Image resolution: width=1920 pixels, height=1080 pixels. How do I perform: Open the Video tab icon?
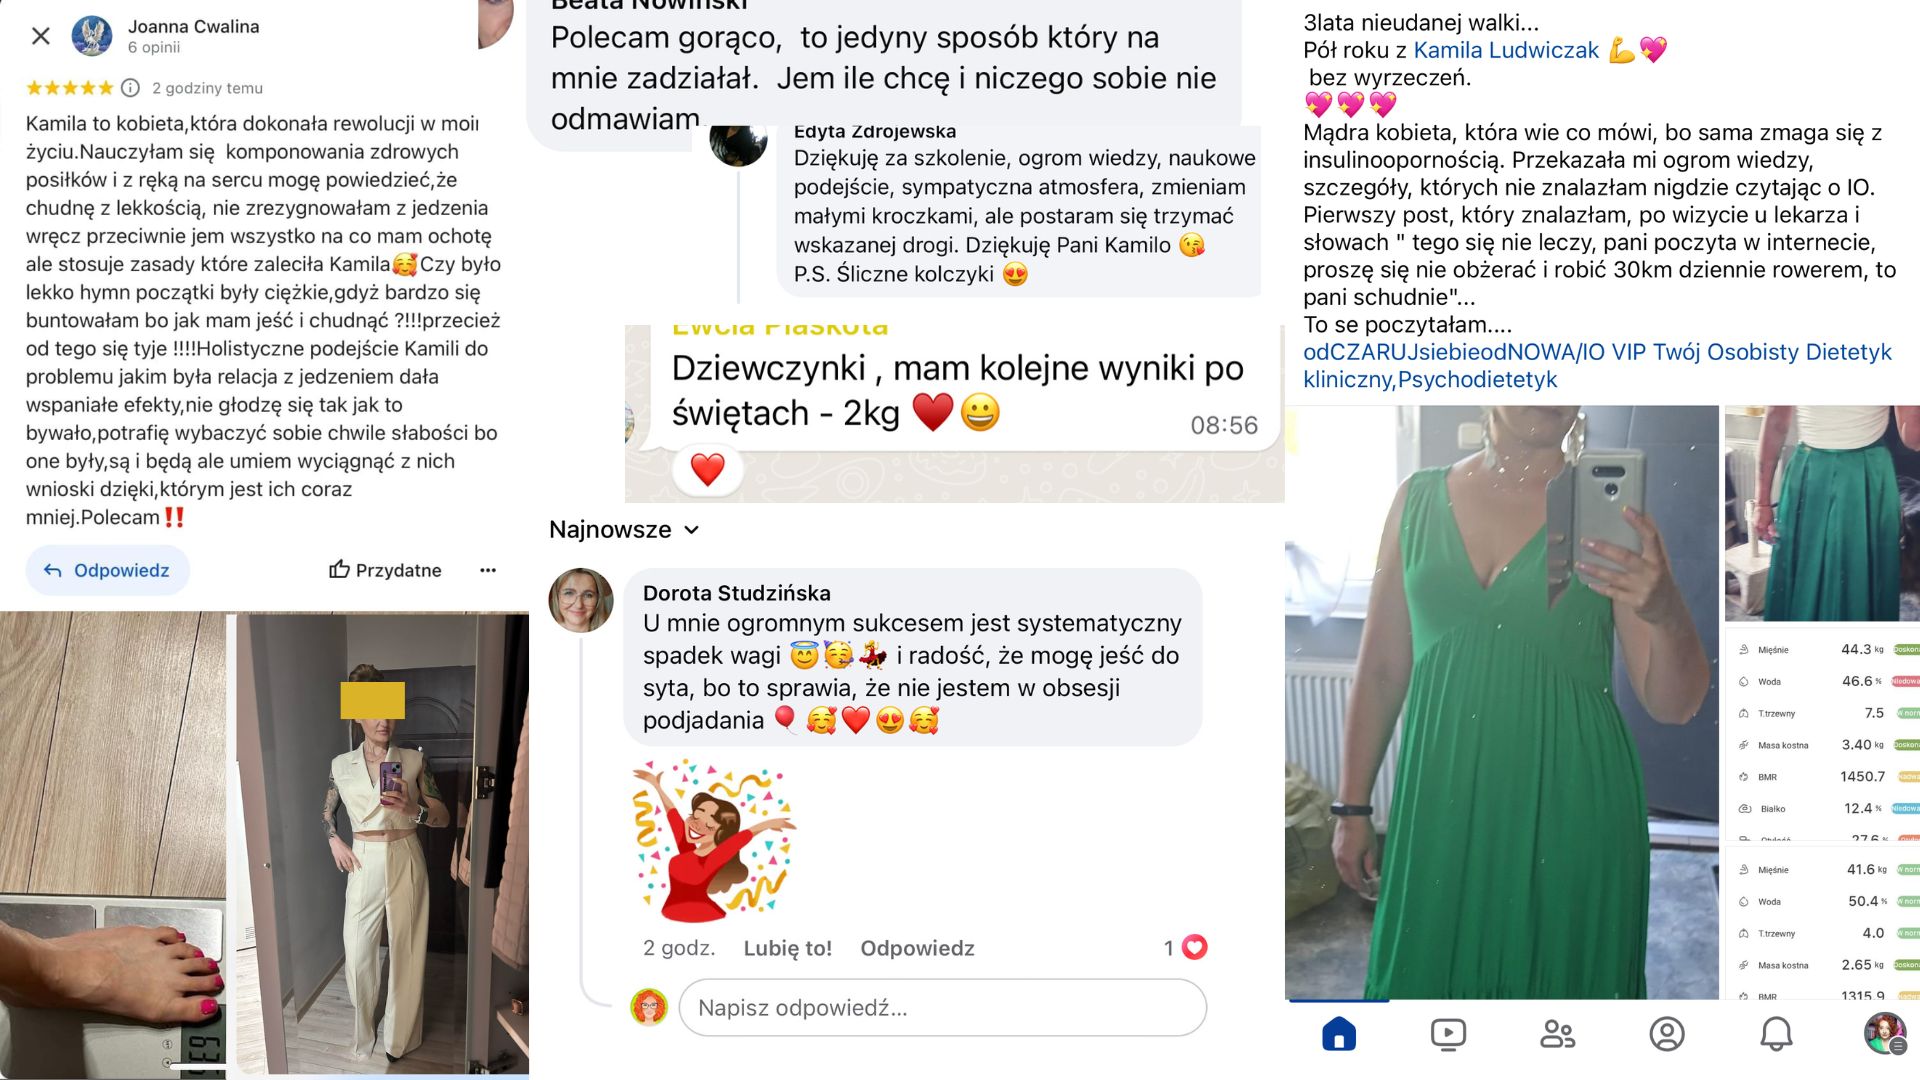[x=1448, y=1034]
